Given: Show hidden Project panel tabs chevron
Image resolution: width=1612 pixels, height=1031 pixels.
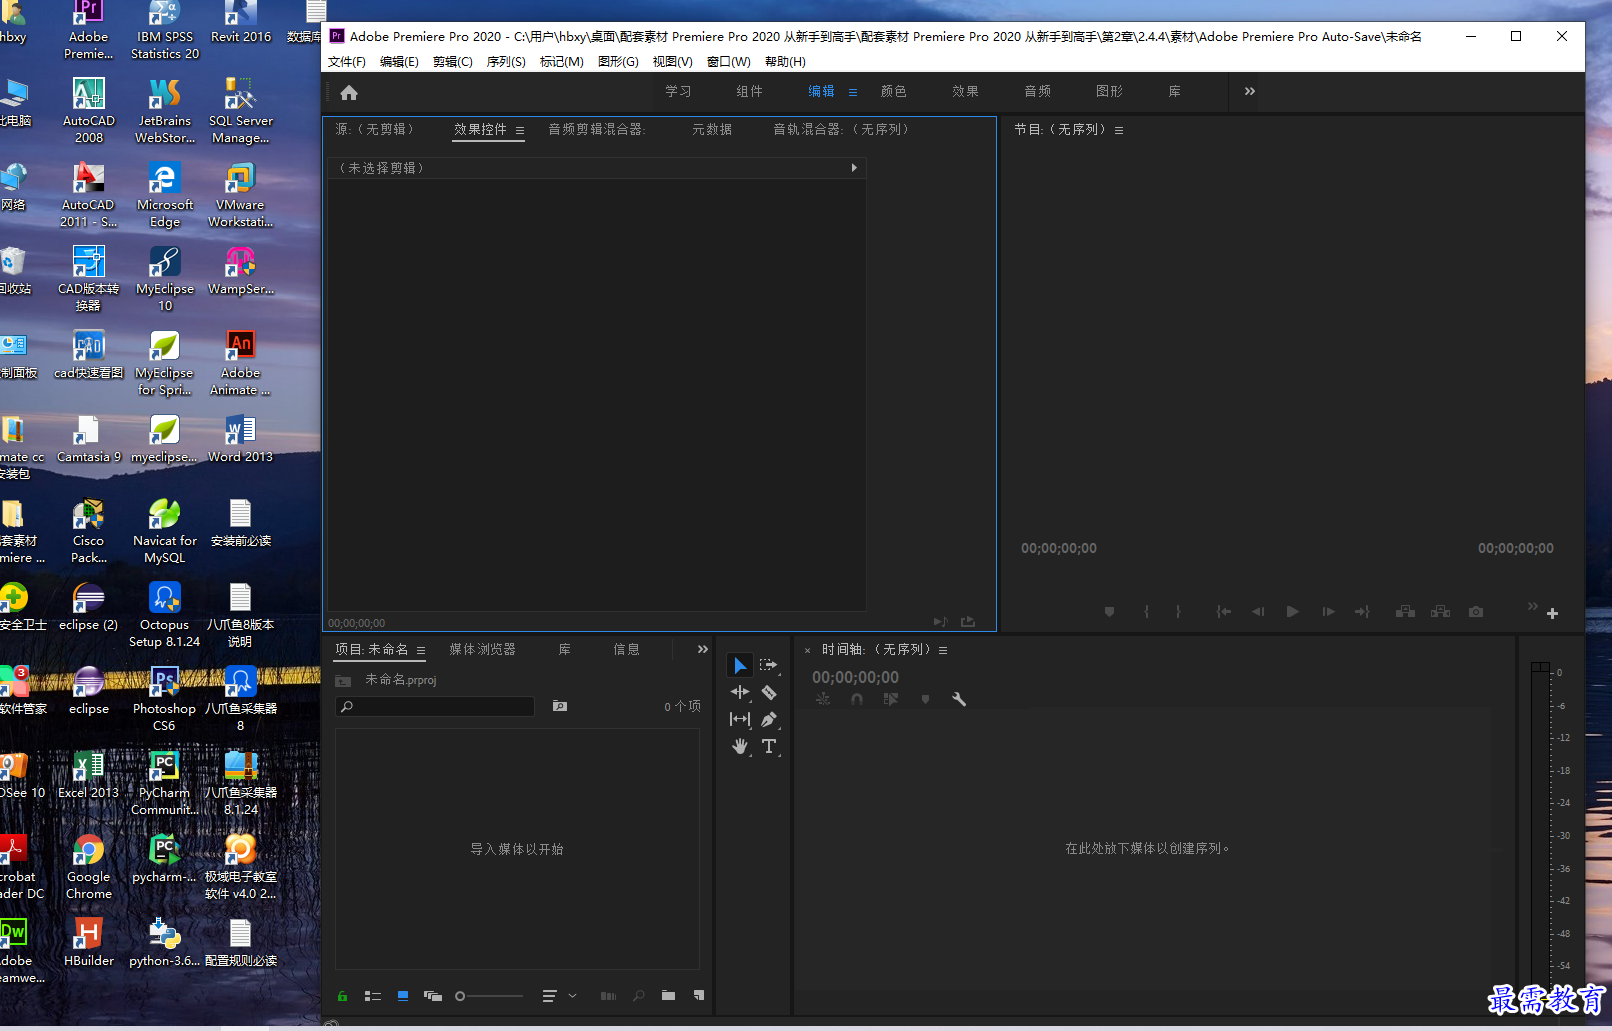Looking at the screenshot, I should 703,649.
